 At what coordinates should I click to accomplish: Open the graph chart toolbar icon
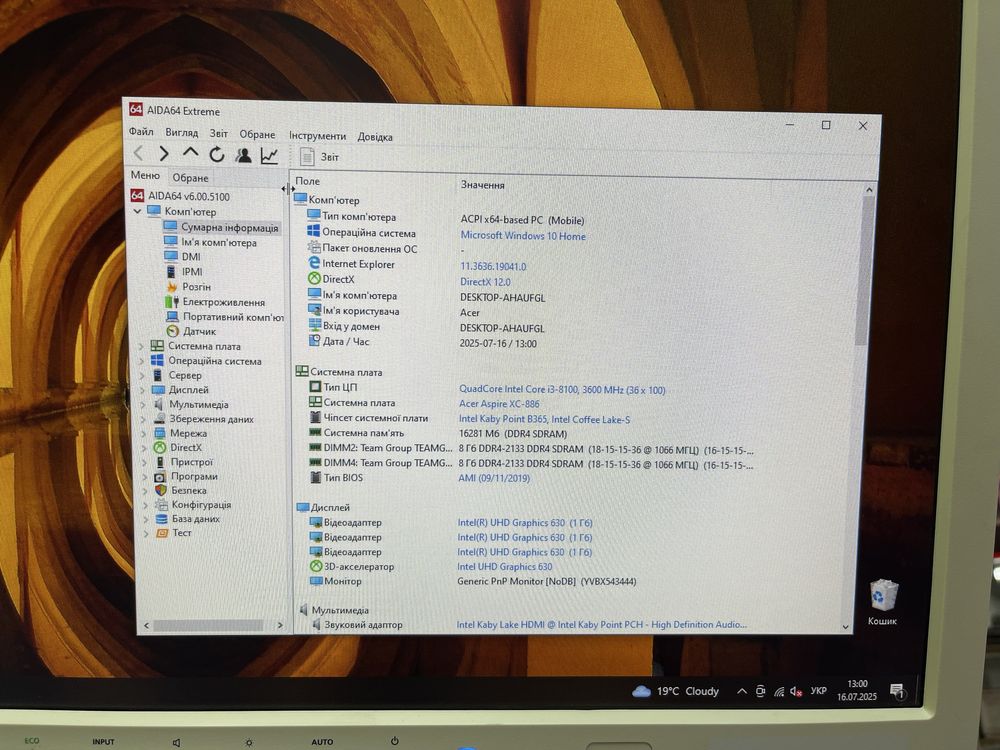point(269,156)
